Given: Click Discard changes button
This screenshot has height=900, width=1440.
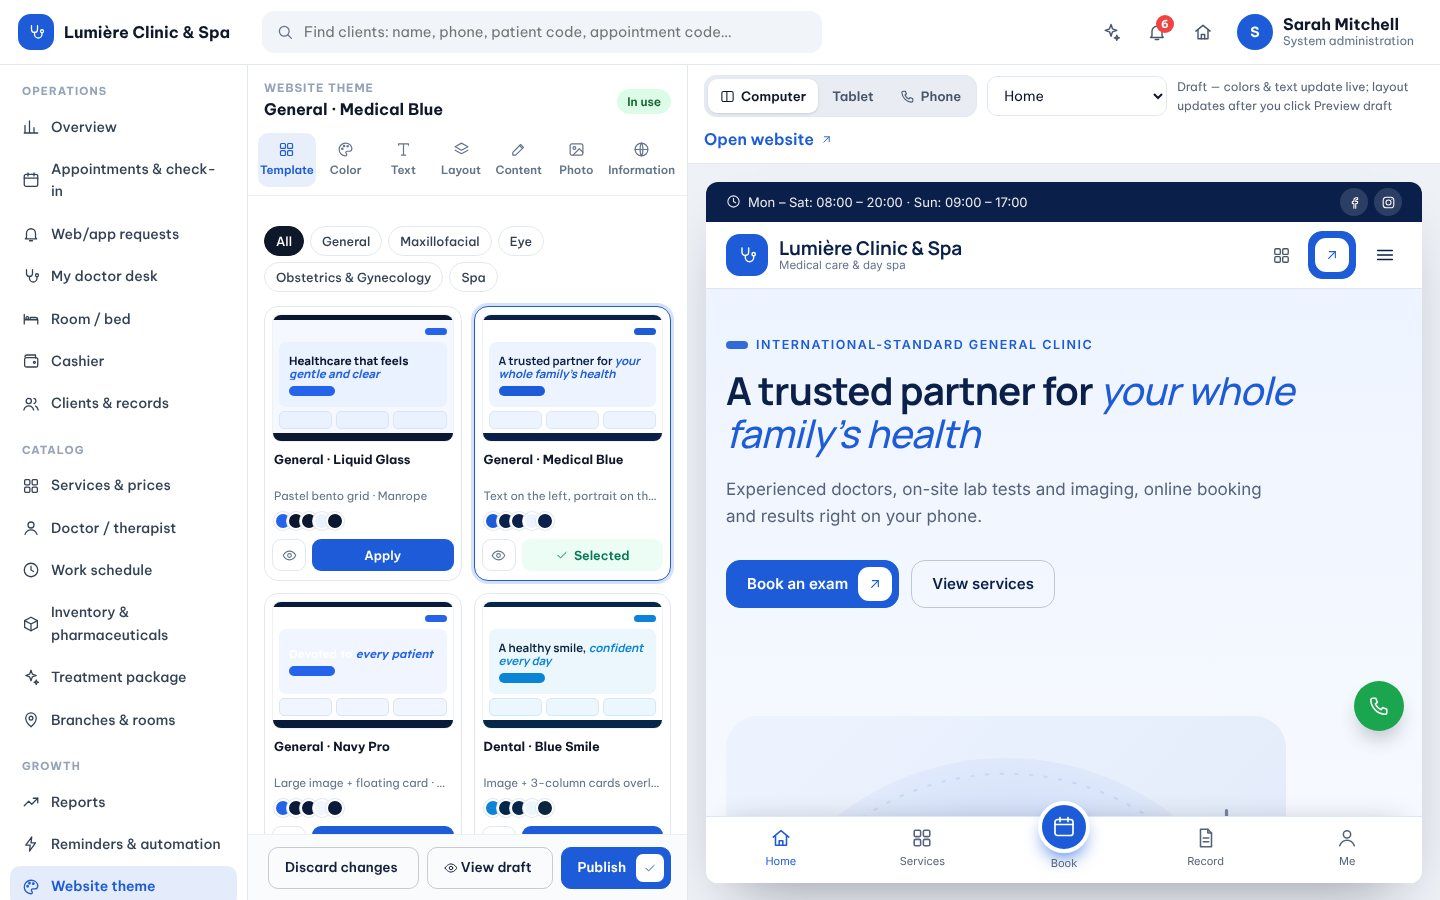Looking at the screenshot, I should pyautogui.click(x=341, y=867).
